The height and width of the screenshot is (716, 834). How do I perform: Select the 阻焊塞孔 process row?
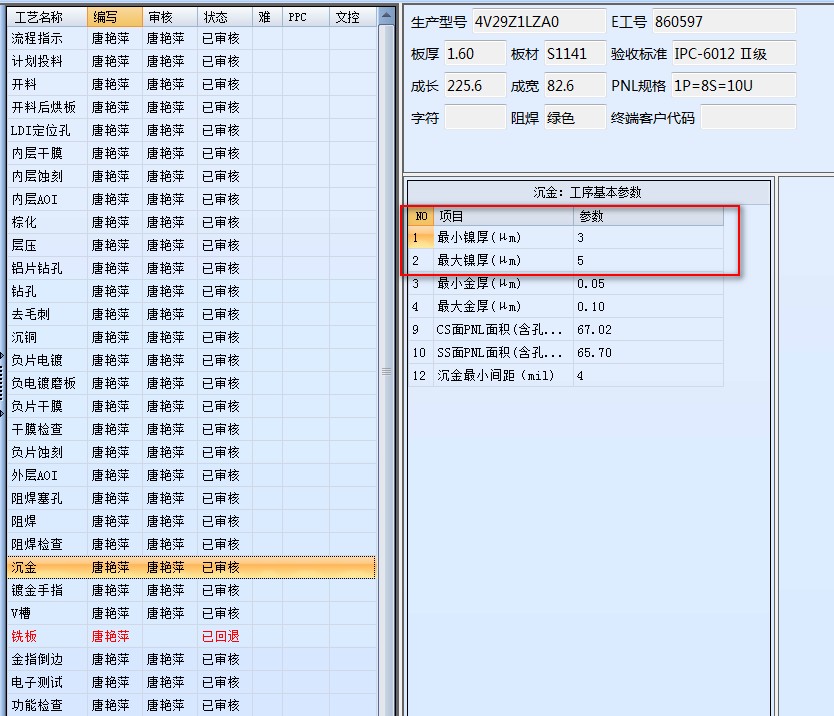[192, 498]
